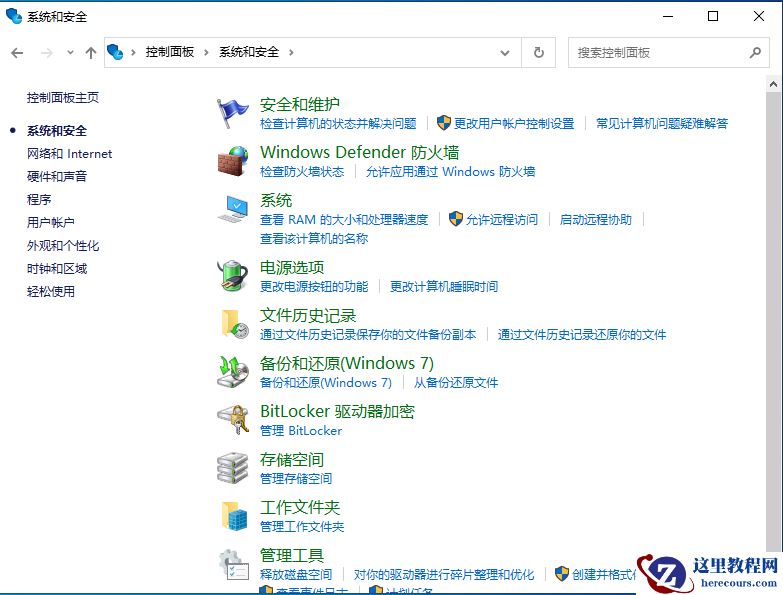The height and width of the screenshot is (595, 783).
Task: Click 管理工作文件夹 link
Action: click(302, 526)
